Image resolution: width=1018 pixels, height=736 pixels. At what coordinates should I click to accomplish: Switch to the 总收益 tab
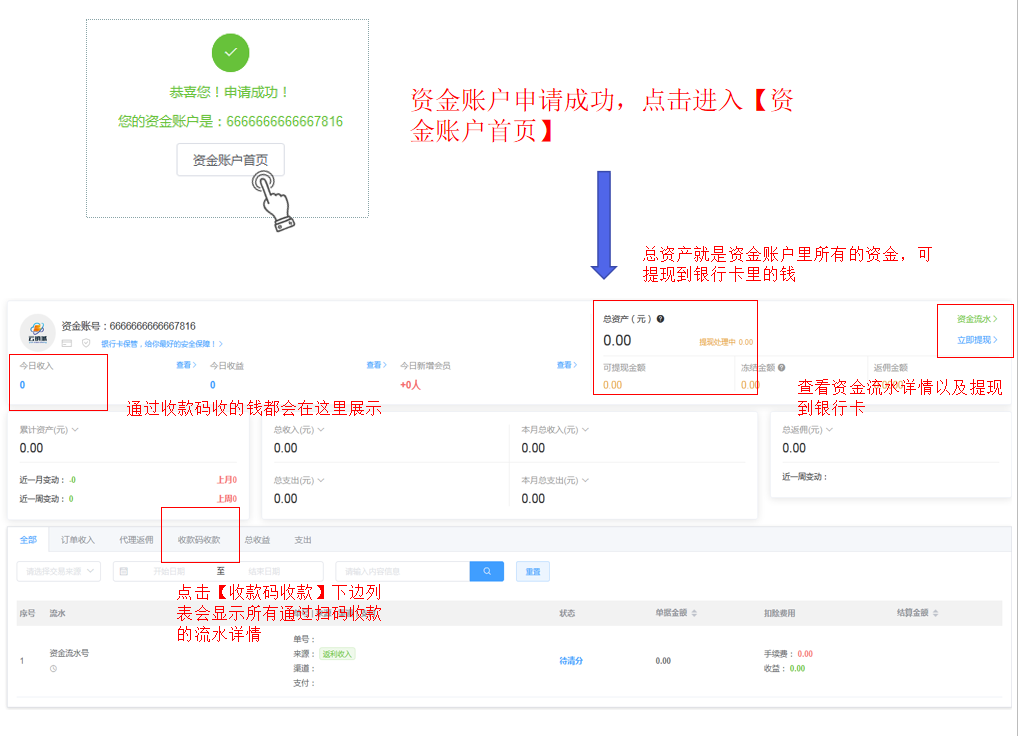[257, 540]
